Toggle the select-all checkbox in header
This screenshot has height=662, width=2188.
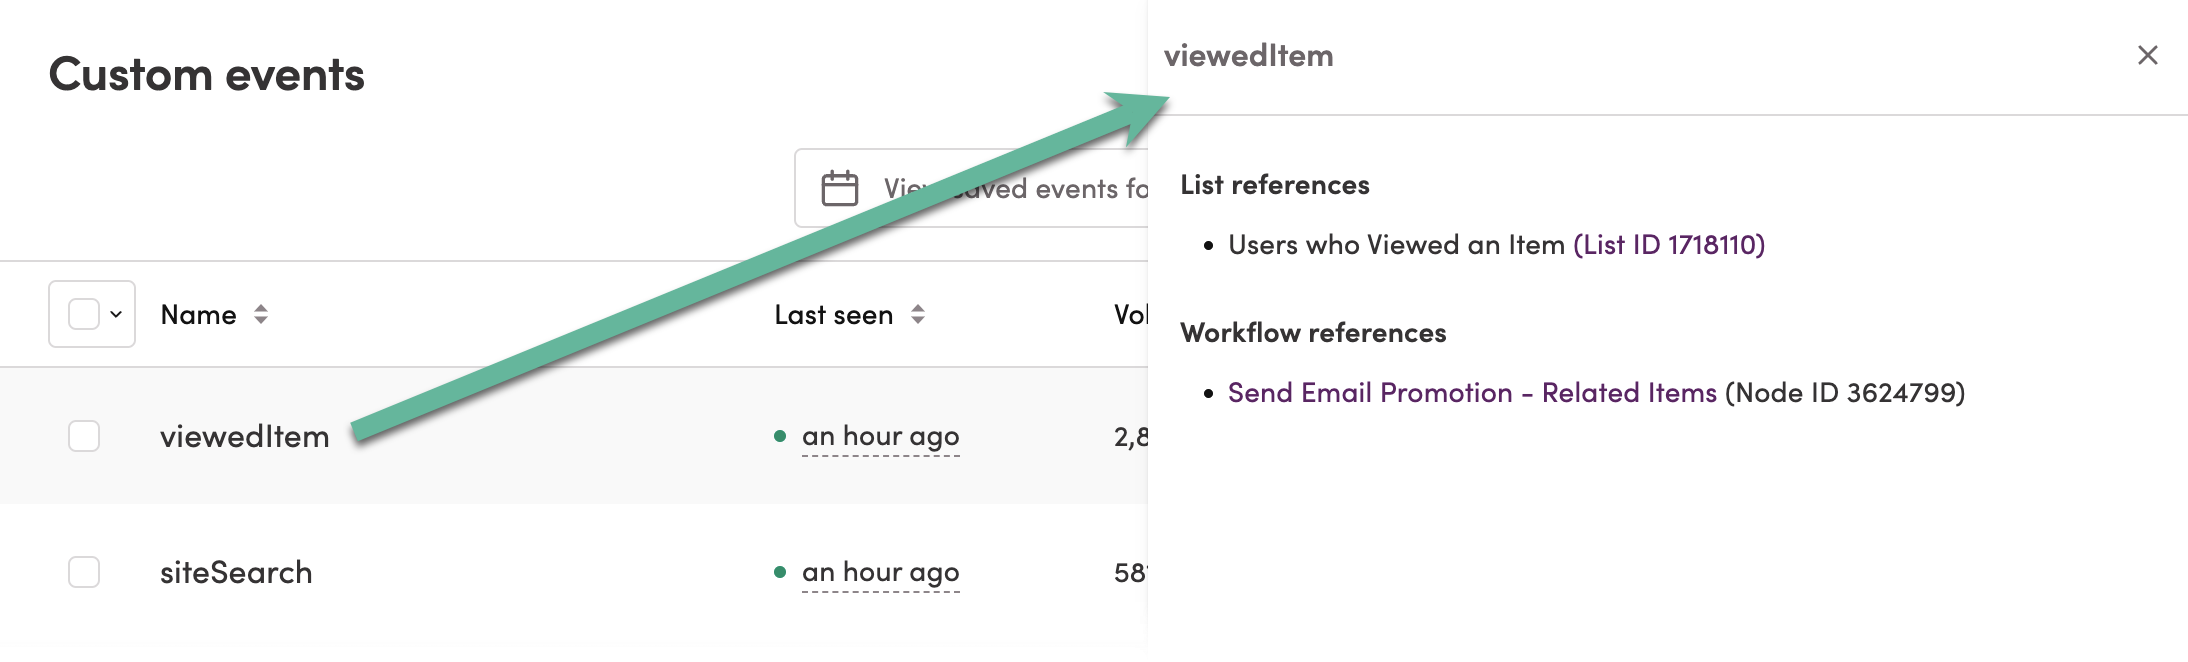[x=84, y=314]
